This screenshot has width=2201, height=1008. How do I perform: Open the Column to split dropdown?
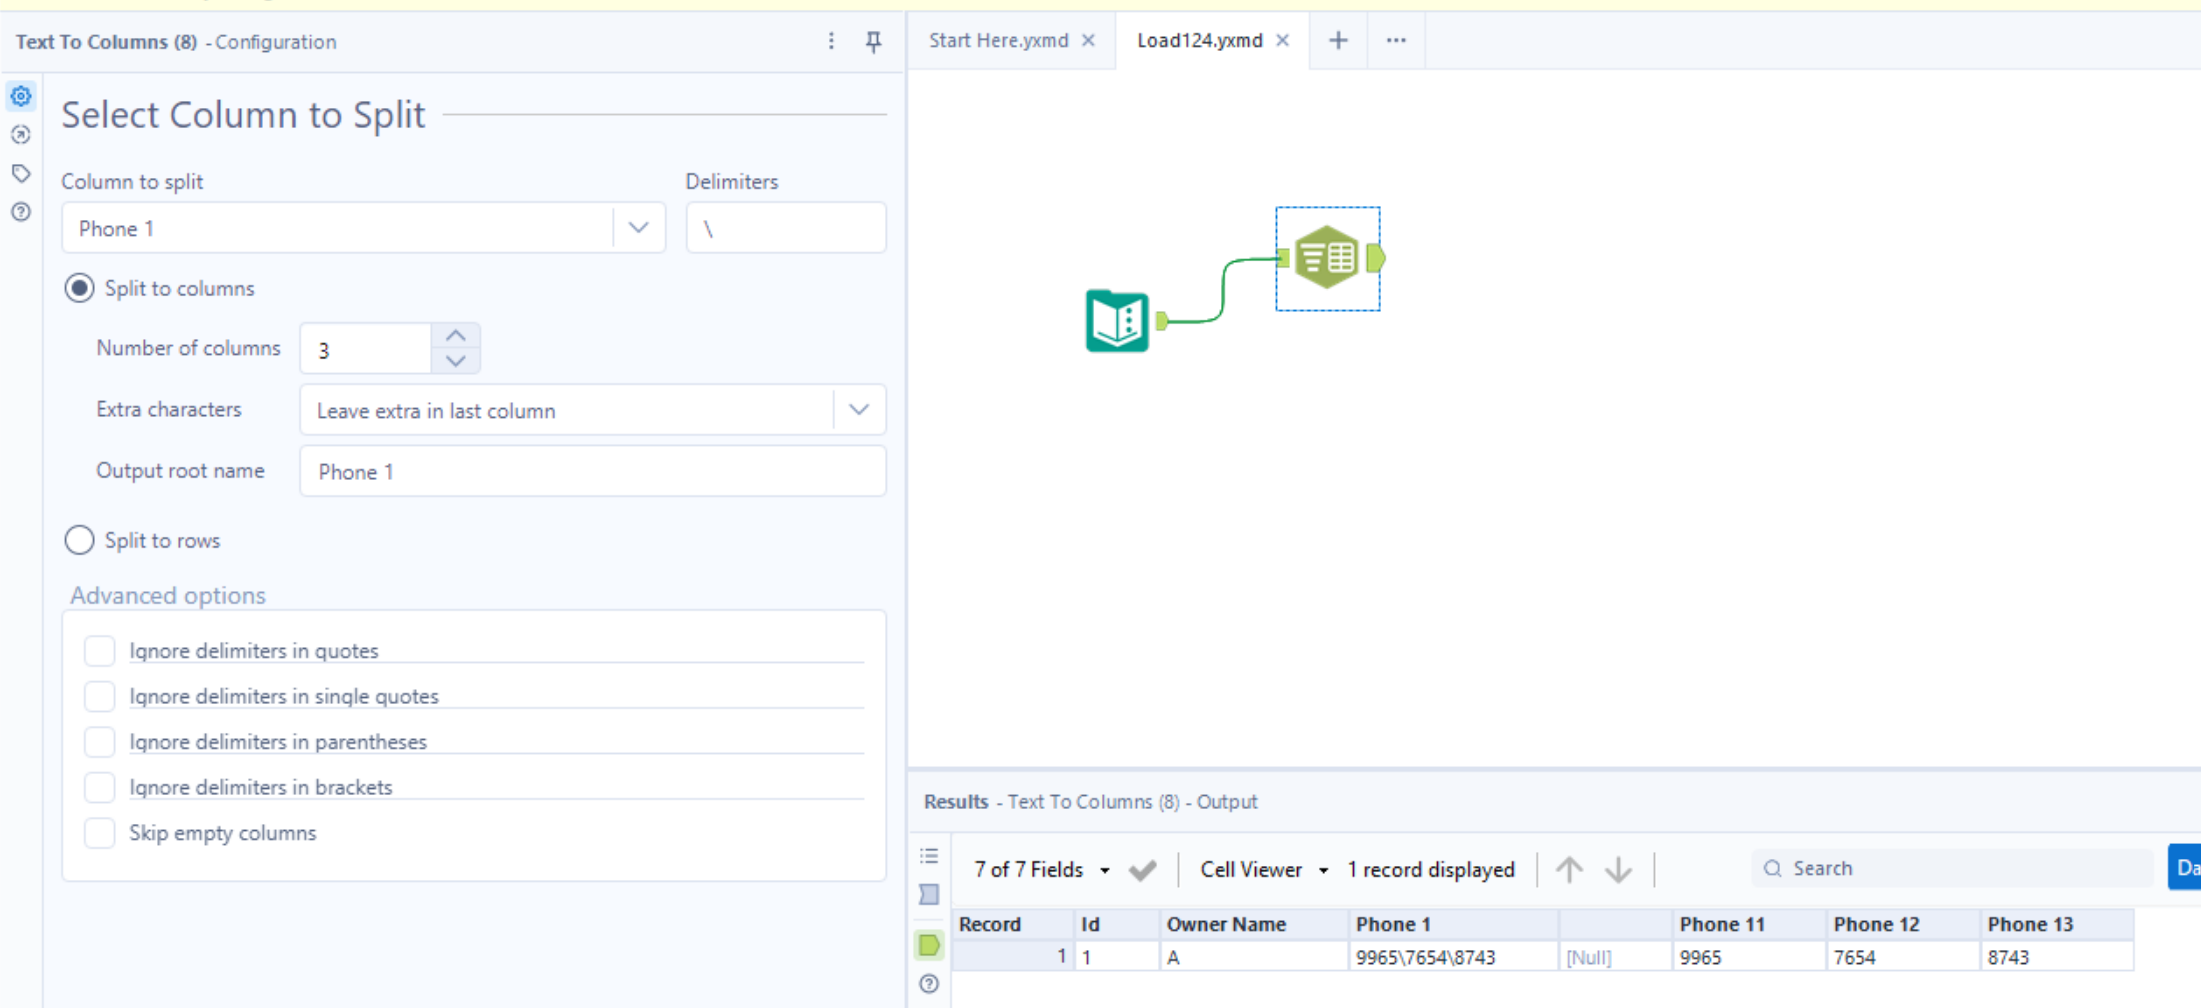[639, 227]
